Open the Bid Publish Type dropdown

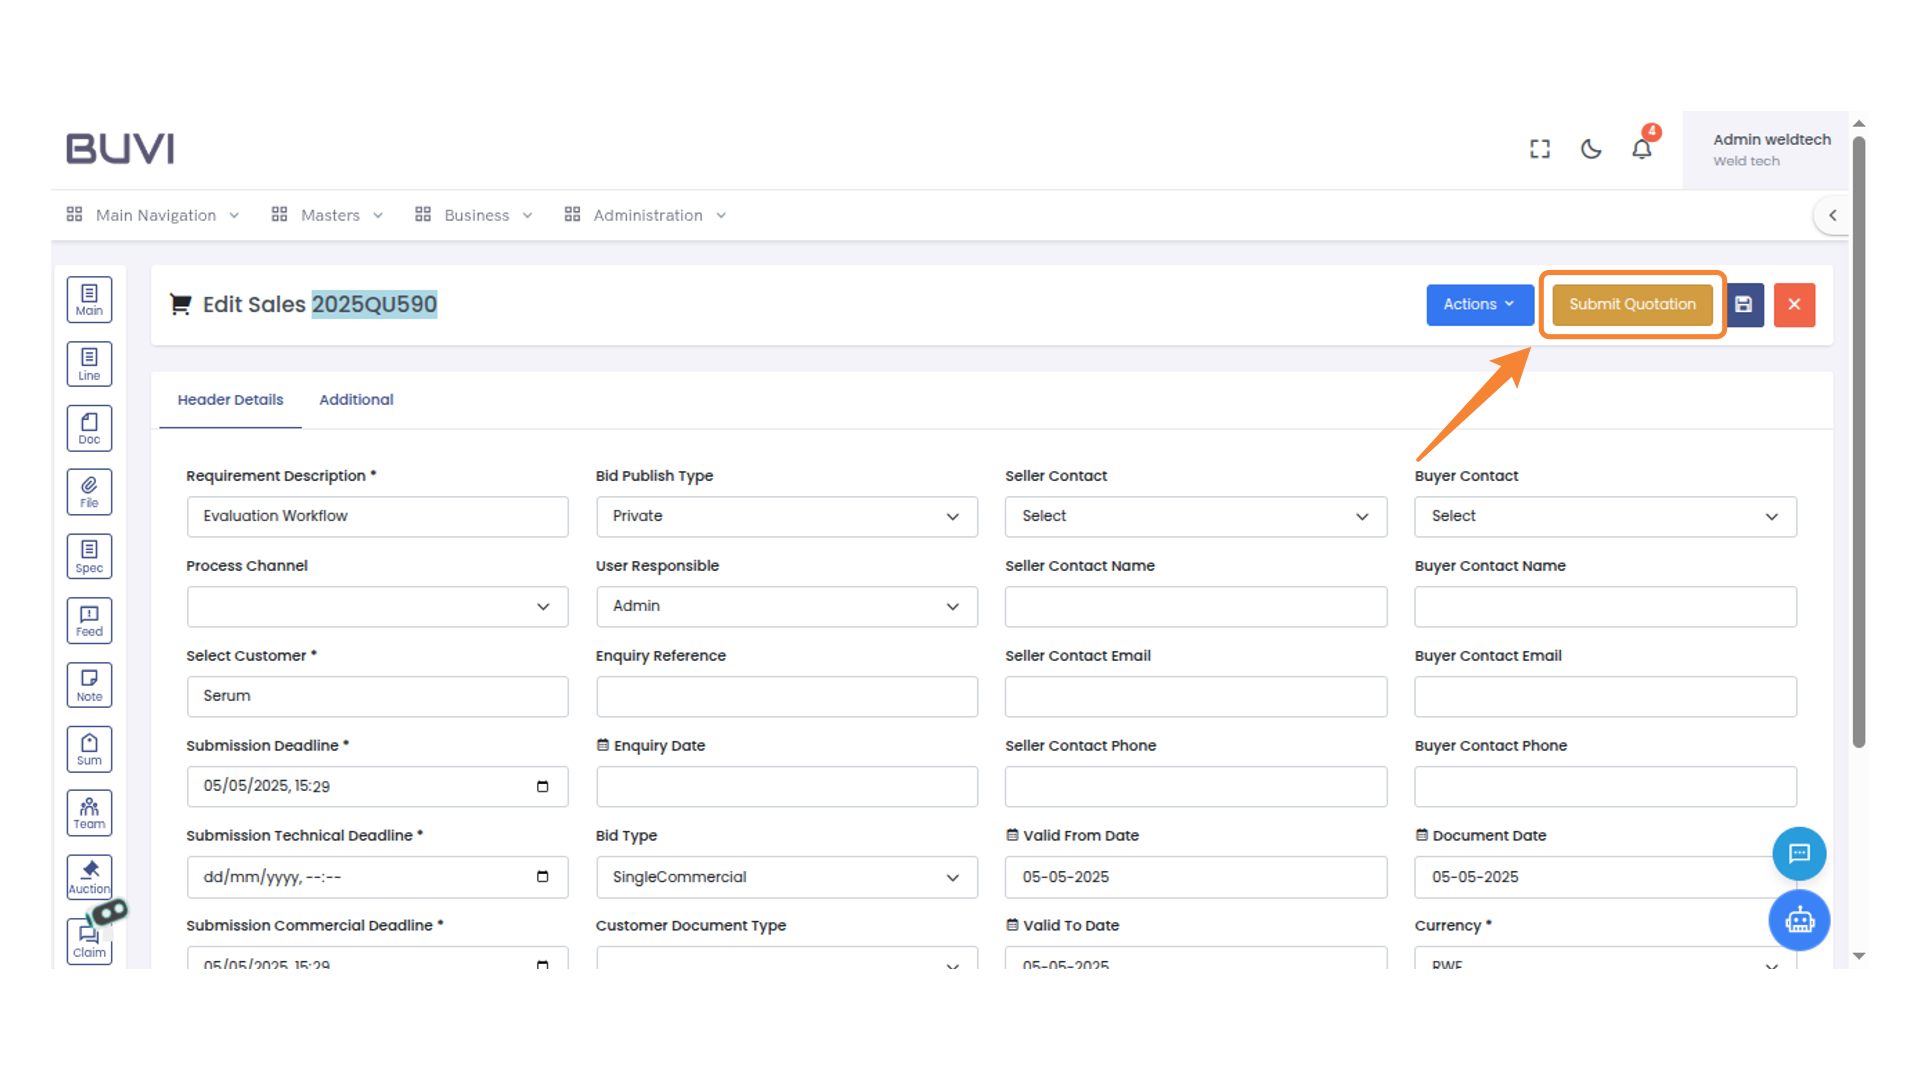click(786, 516)
